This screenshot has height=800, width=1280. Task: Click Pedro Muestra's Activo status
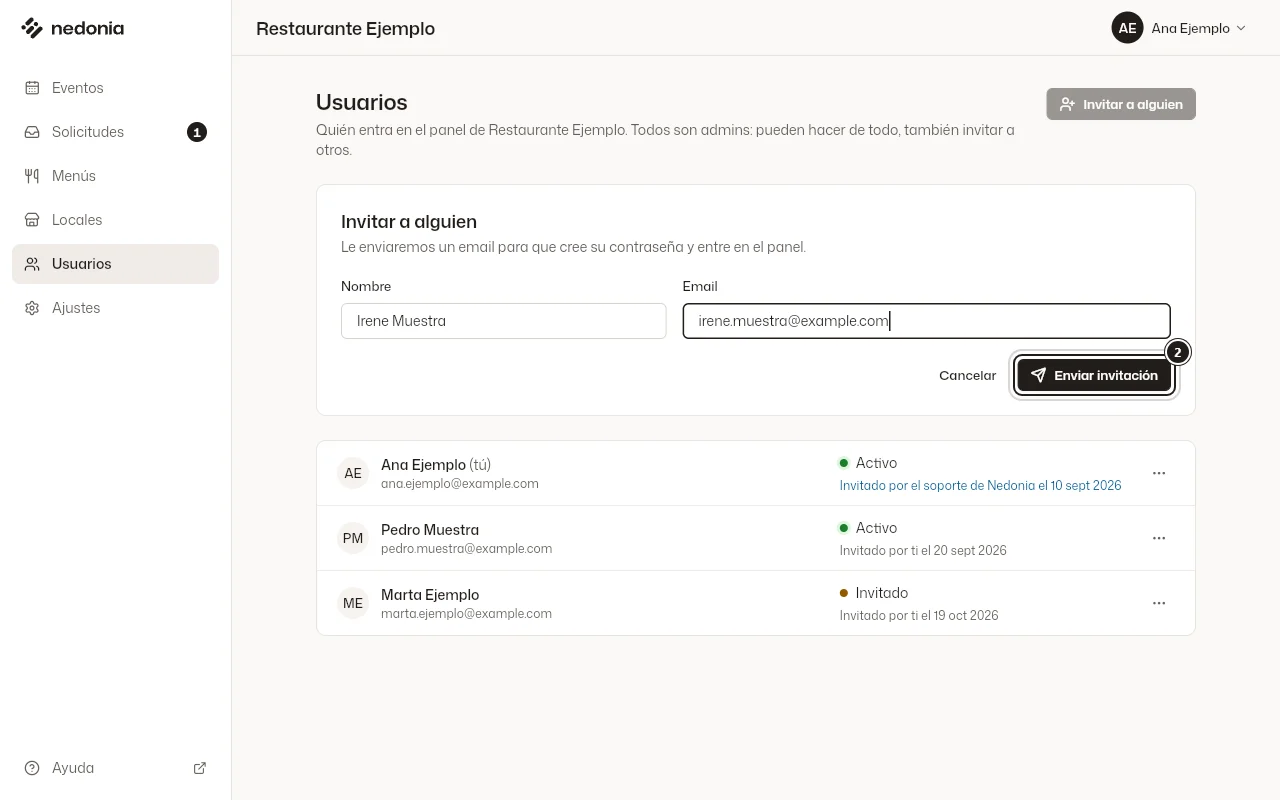pos(868,528)
